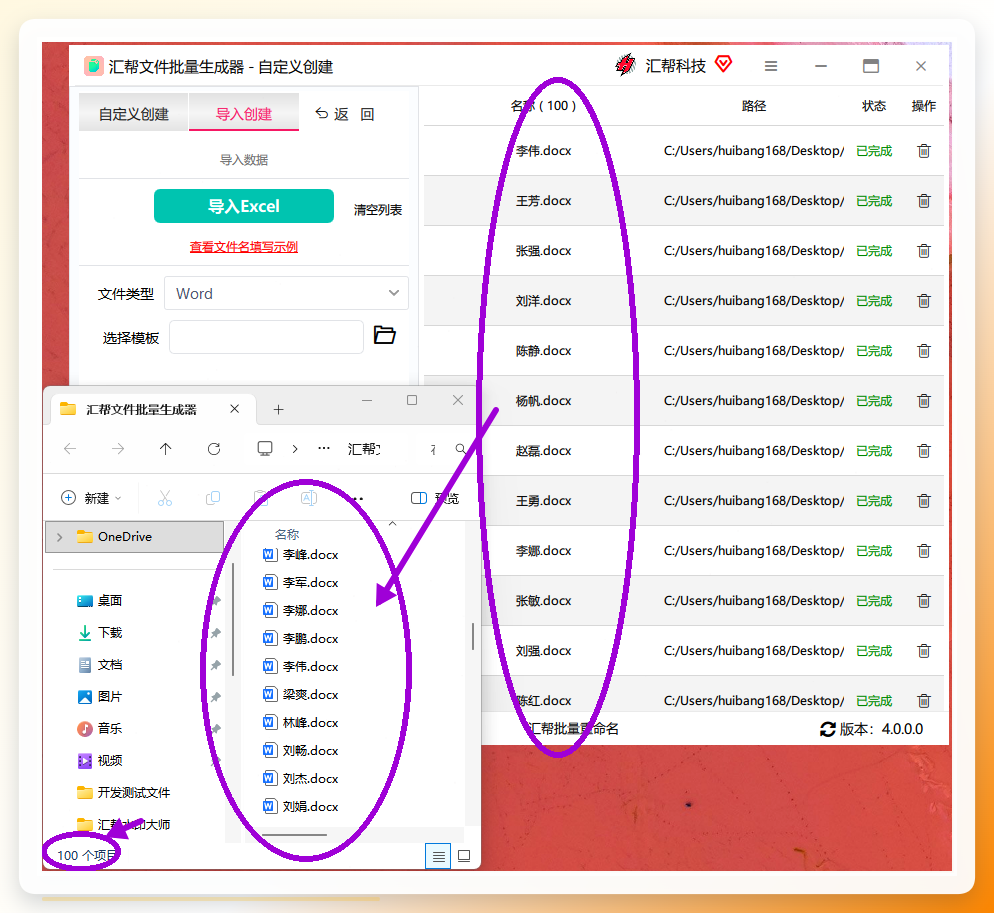
Task: Click the copy icon in Explorer toolbar
Action: (x=213, y=498)
